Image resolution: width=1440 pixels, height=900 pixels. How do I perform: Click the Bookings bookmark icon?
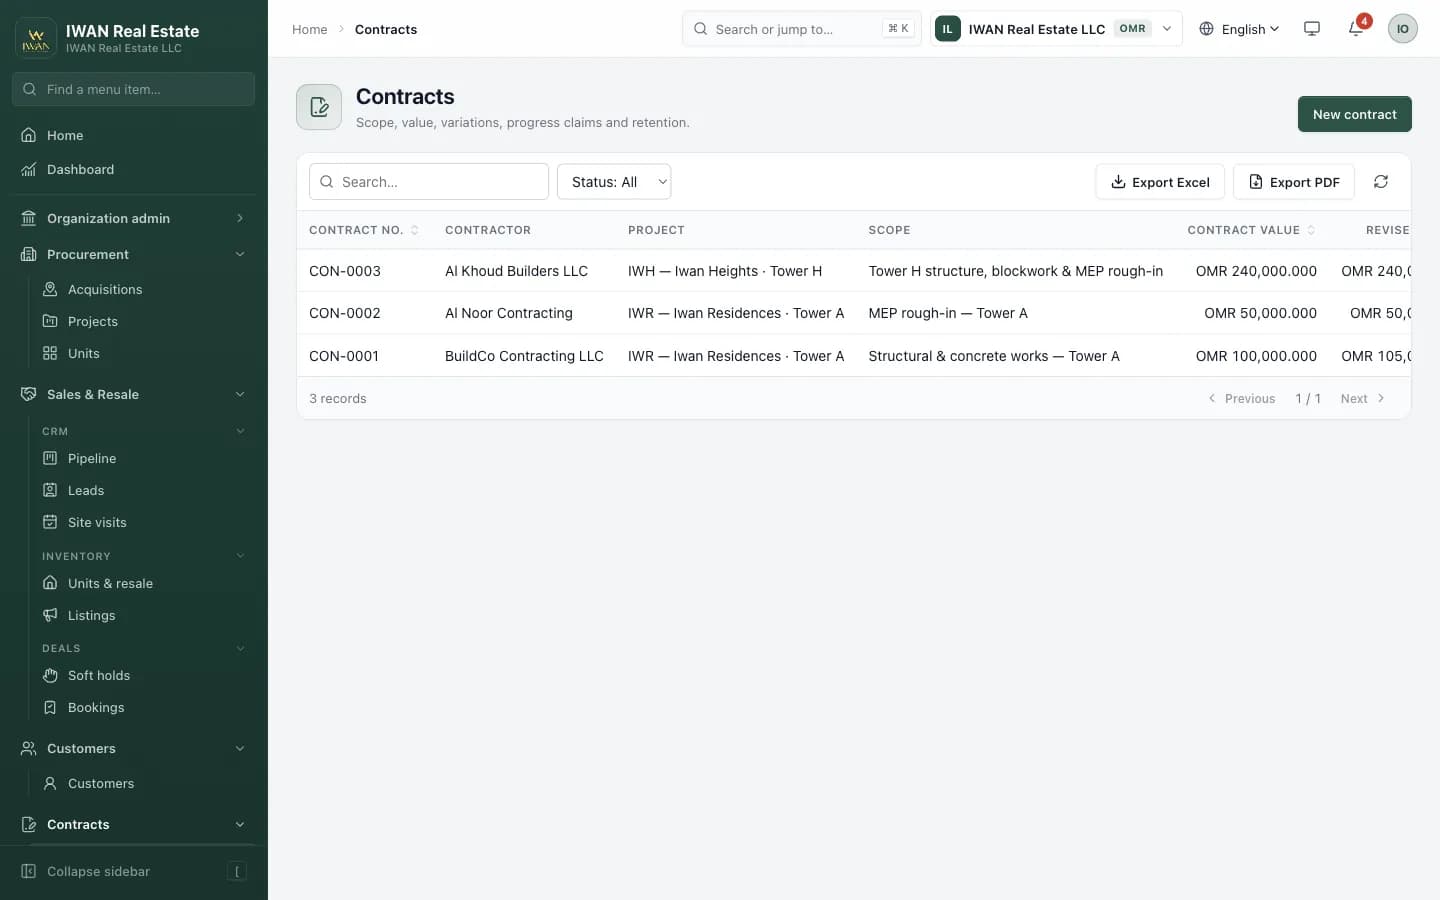pos(50,707)
